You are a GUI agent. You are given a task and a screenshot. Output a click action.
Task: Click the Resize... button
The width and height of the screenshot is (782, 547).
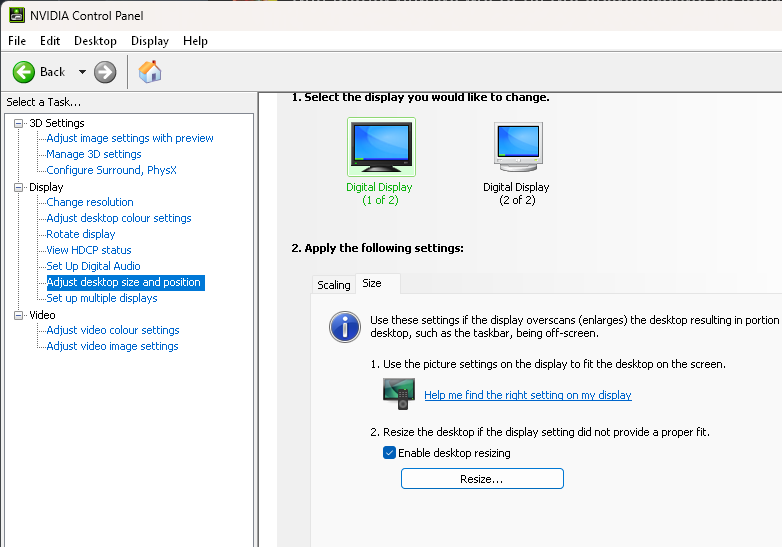482,479
